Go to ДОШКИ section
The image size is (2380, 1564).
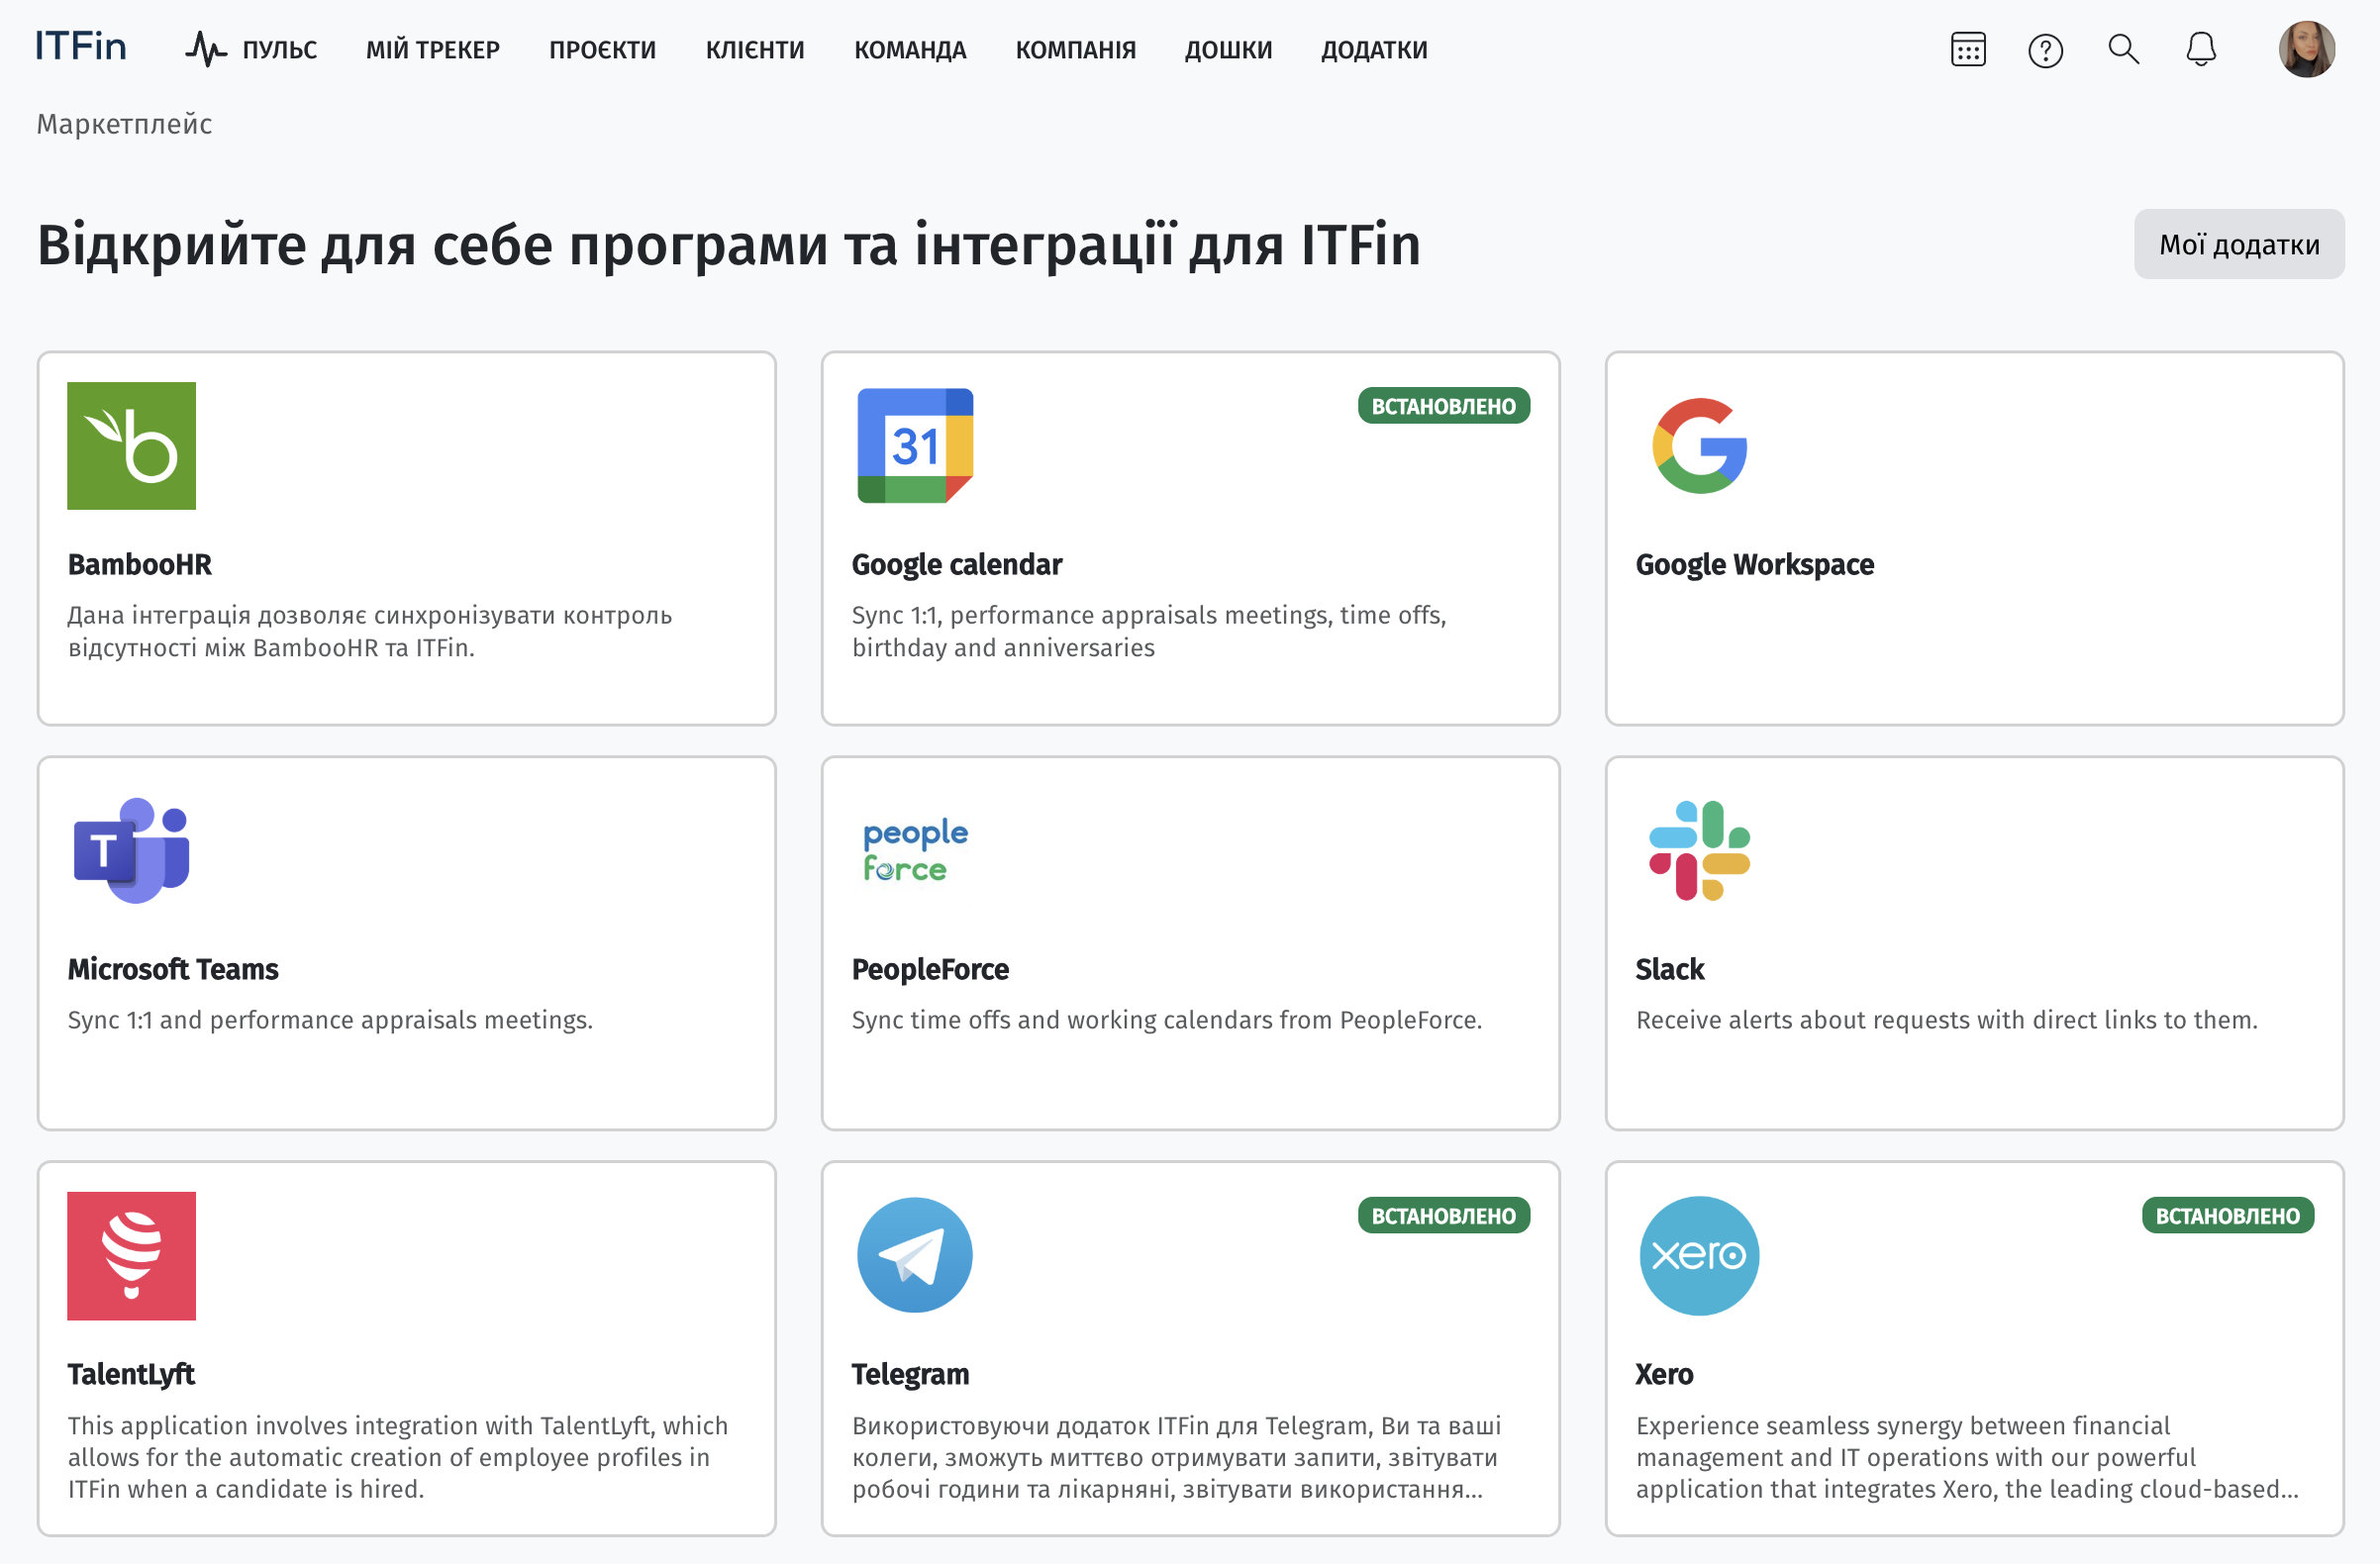pyautogui.click(x=1228, y=49)
